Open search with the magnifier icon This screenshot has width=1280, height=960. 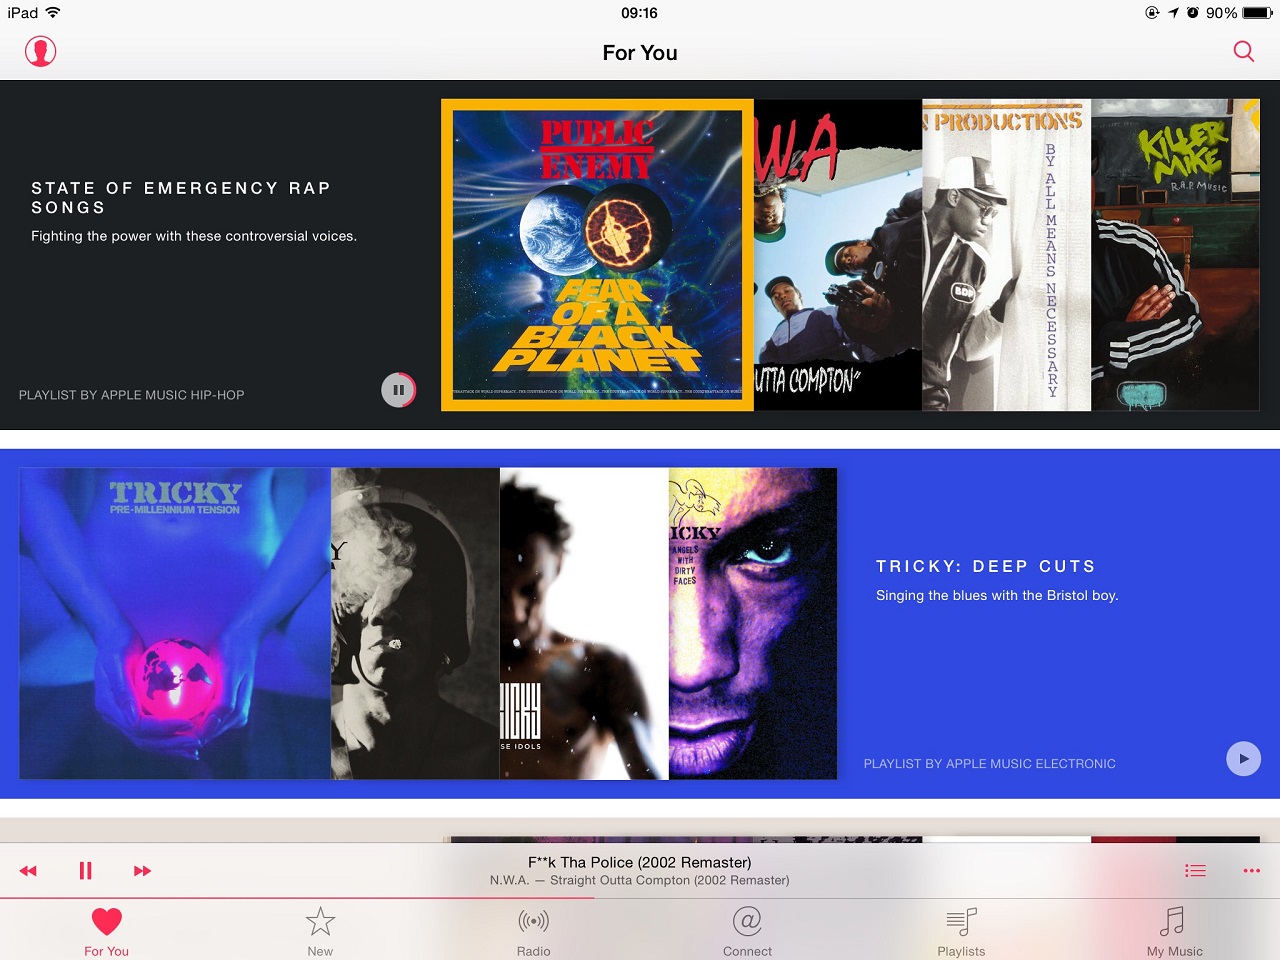(x=1243, y=51)
